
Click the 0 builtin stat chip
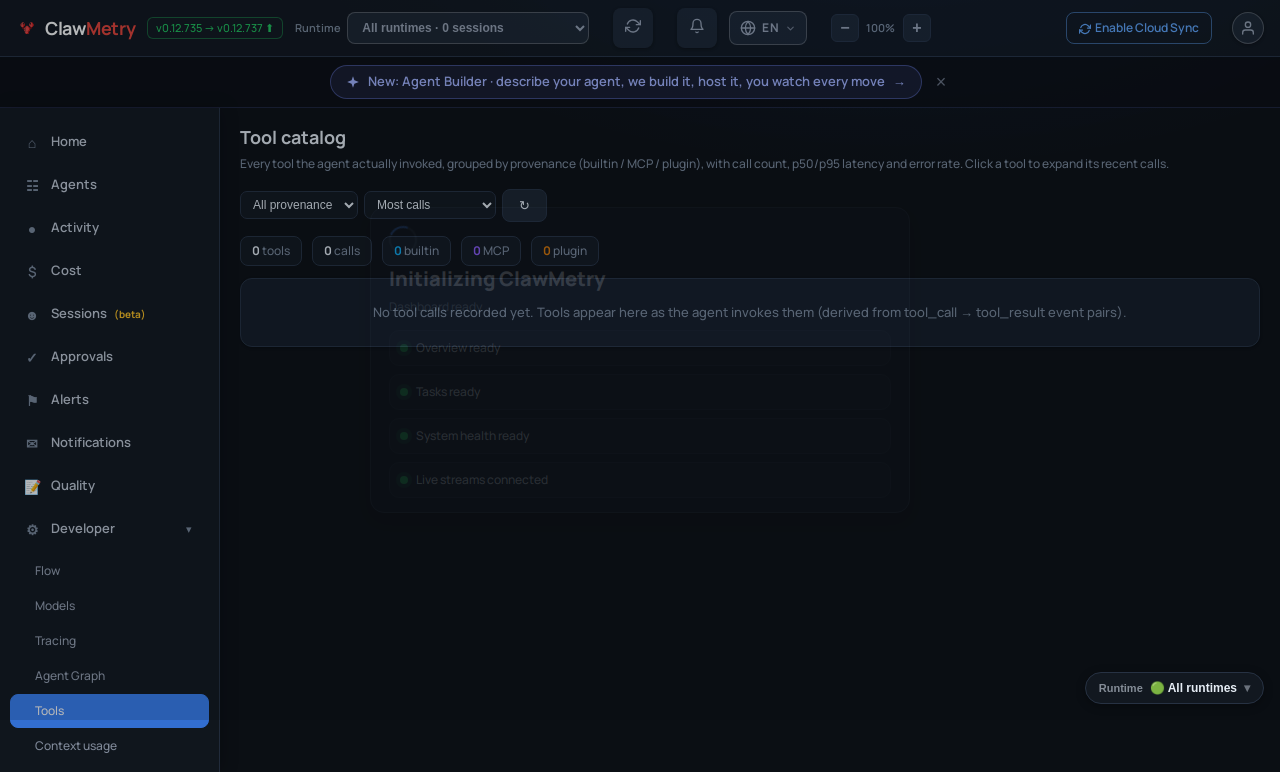click(x=416, y=251)
